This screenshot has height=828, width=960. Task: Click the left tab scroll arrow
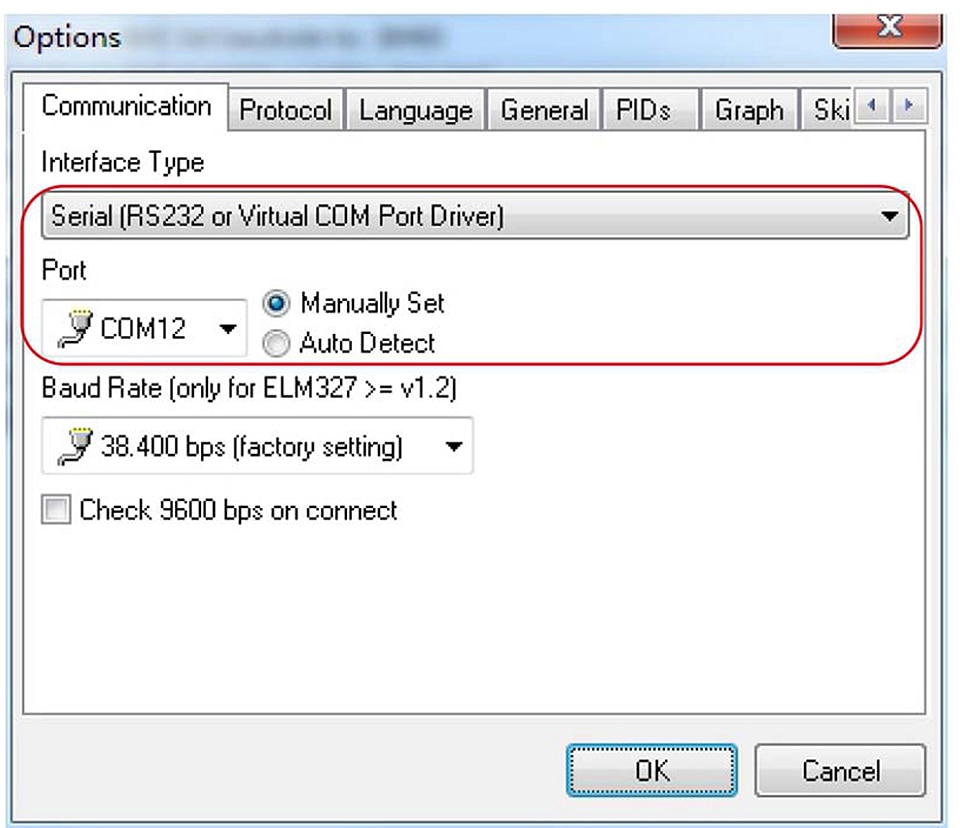[871, 106]
